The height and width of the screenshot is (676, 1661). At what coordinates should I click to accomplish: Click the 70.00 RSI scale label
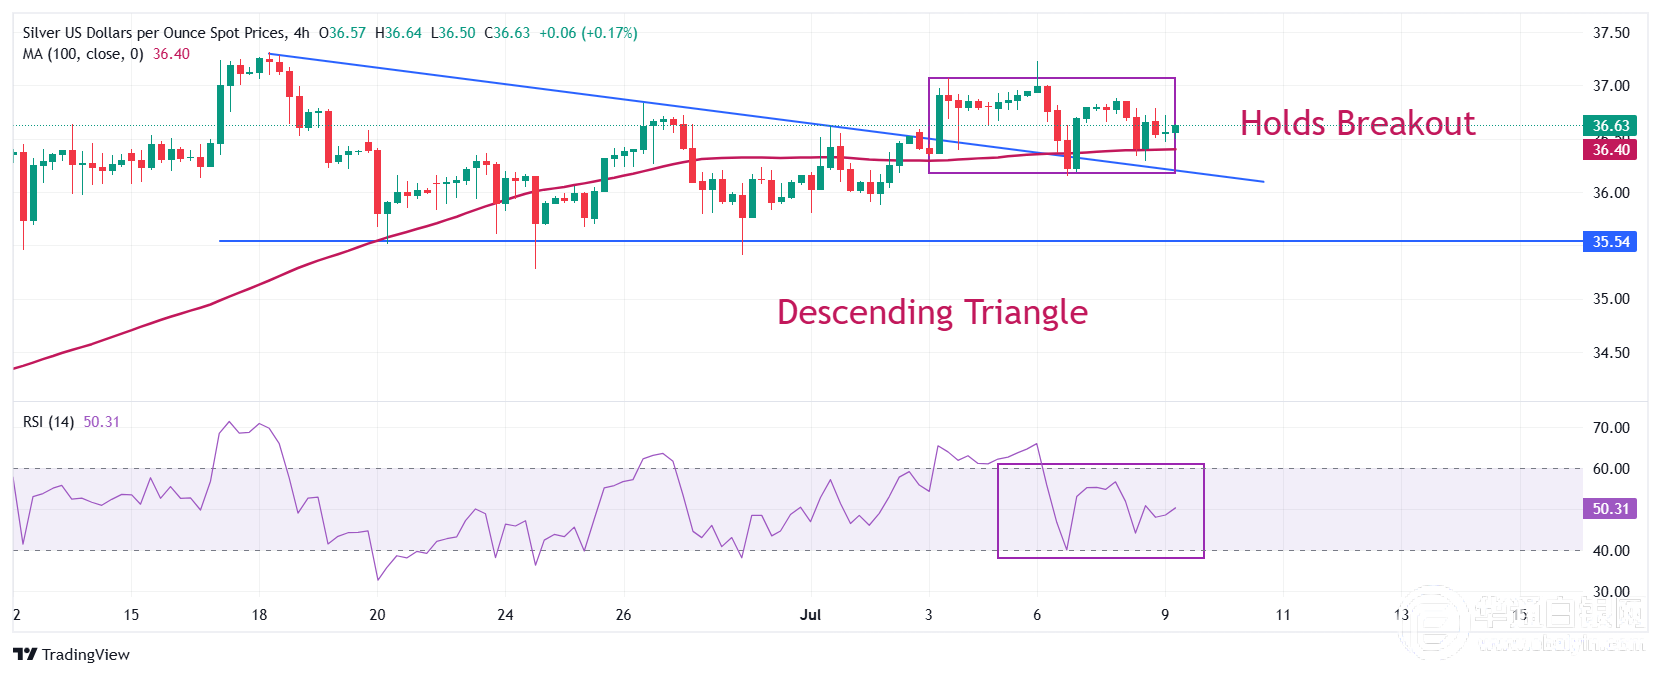click(x=1611, y=428)
